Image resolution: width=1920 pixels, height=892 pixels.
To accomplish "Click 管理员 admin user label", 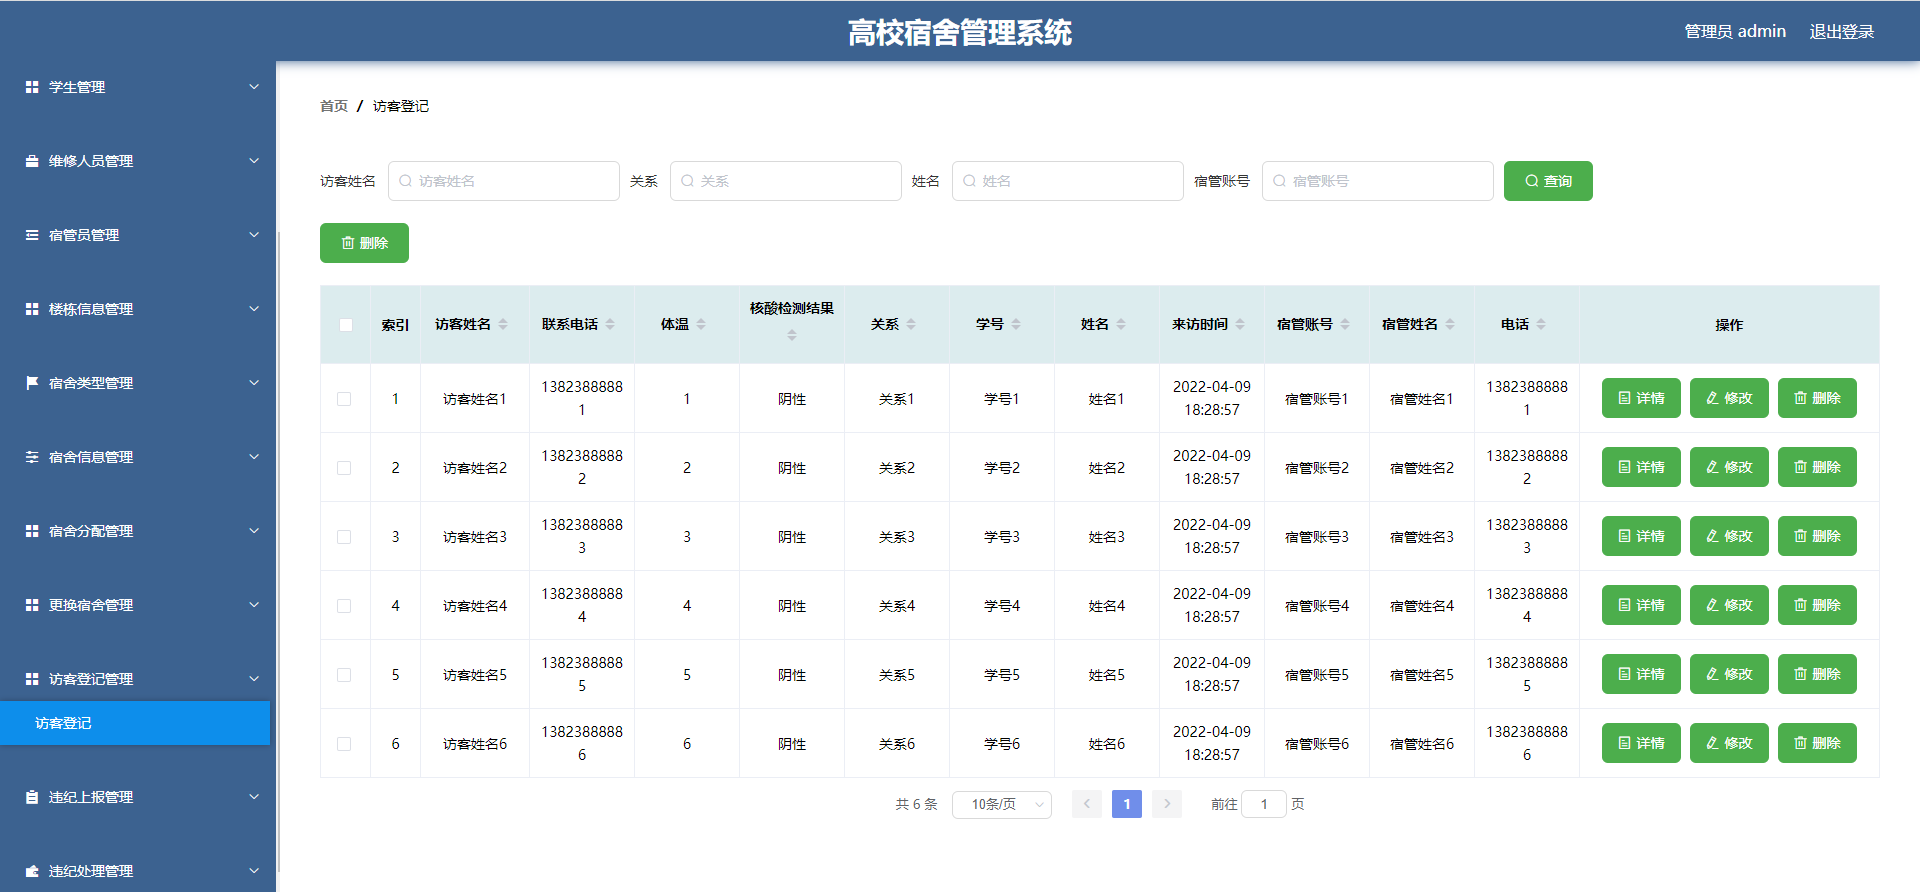I will pos(1735,32).
